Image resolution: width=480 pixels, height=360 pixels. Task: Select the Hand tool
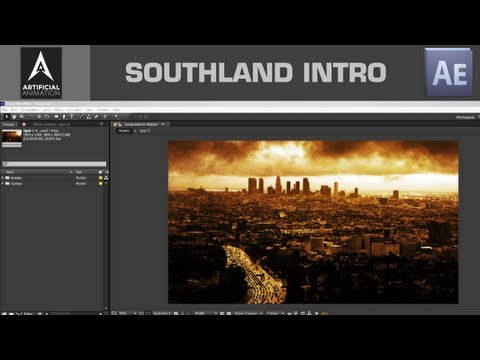(14, 117)
